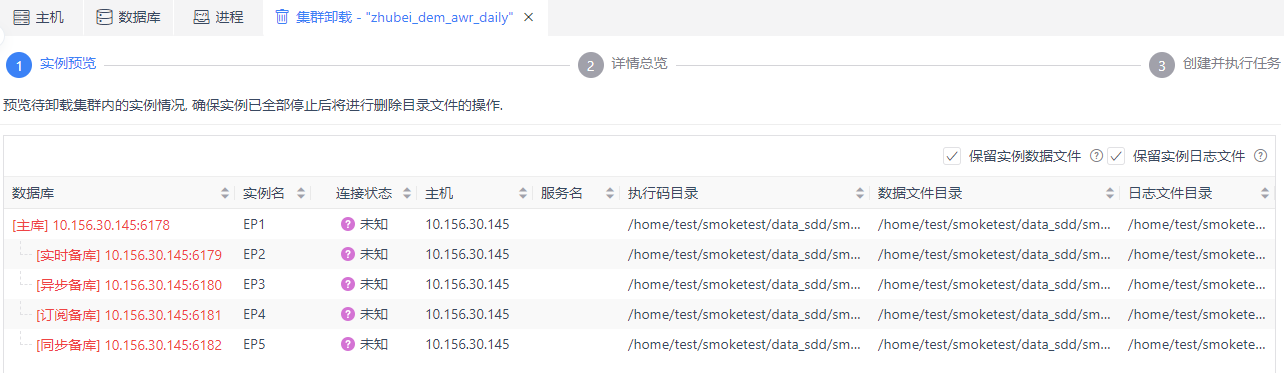Viewport: 1284px width, 373px height.
Task: Go to step 2 详情总览
Action: (x=623, y=64)
